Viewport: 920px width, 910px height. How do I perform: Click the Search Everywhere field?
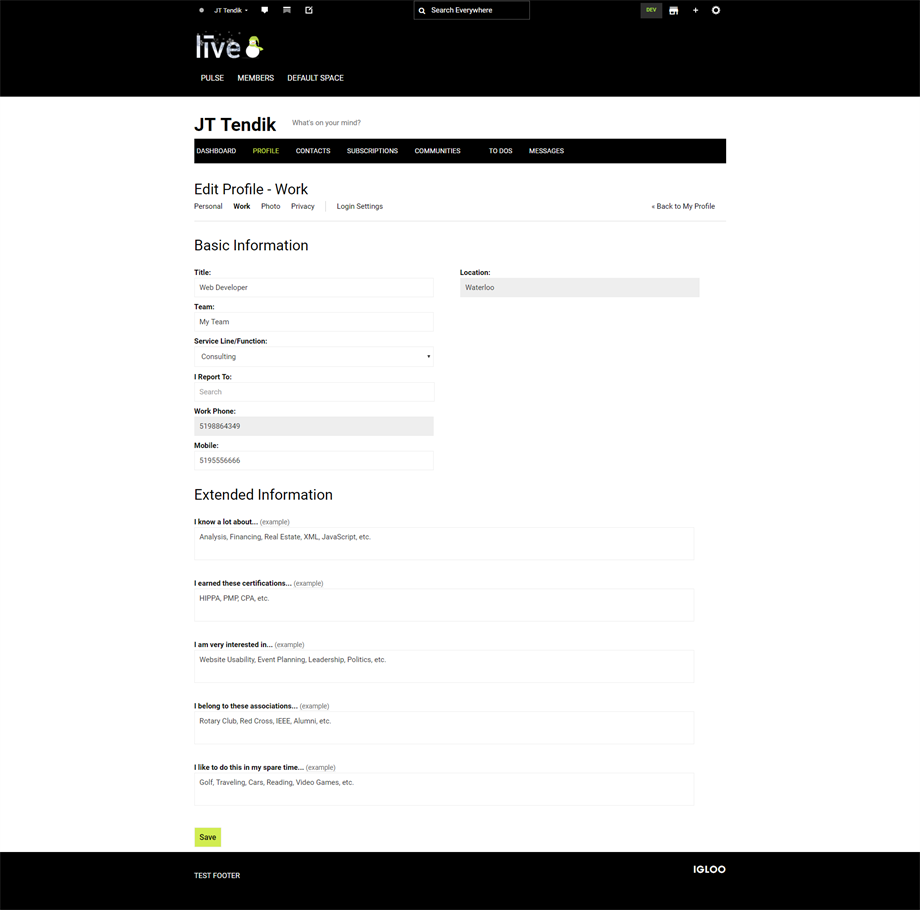[472, 10]
